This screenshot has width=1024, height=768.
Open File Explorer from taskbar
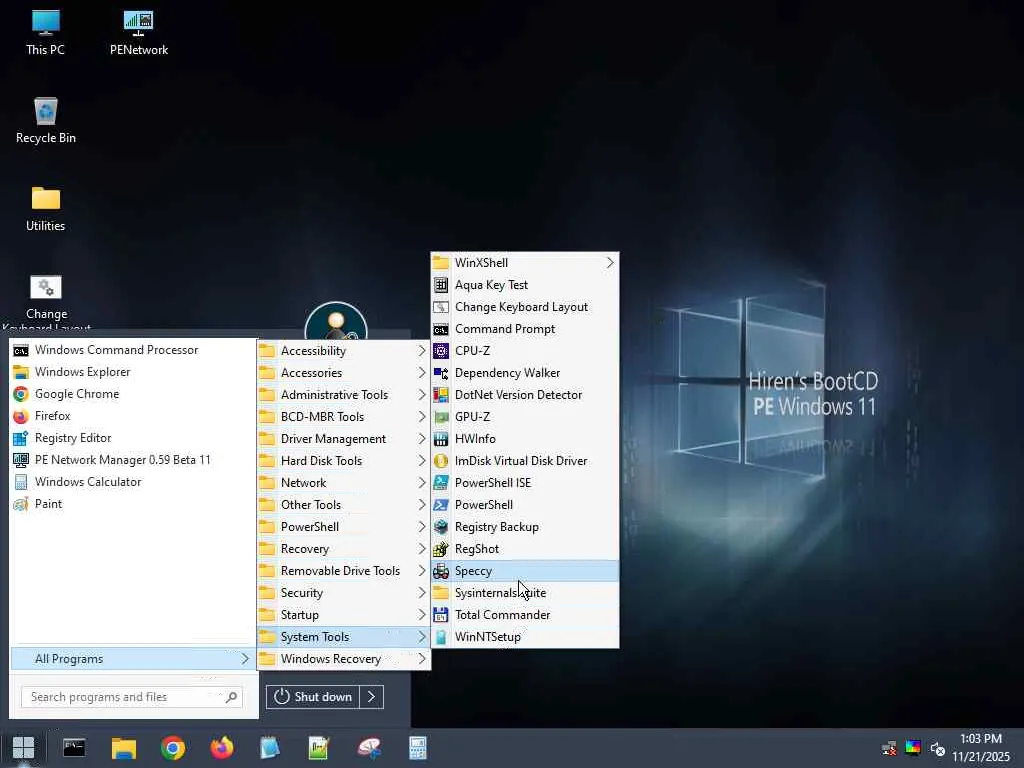click(123, 748)
